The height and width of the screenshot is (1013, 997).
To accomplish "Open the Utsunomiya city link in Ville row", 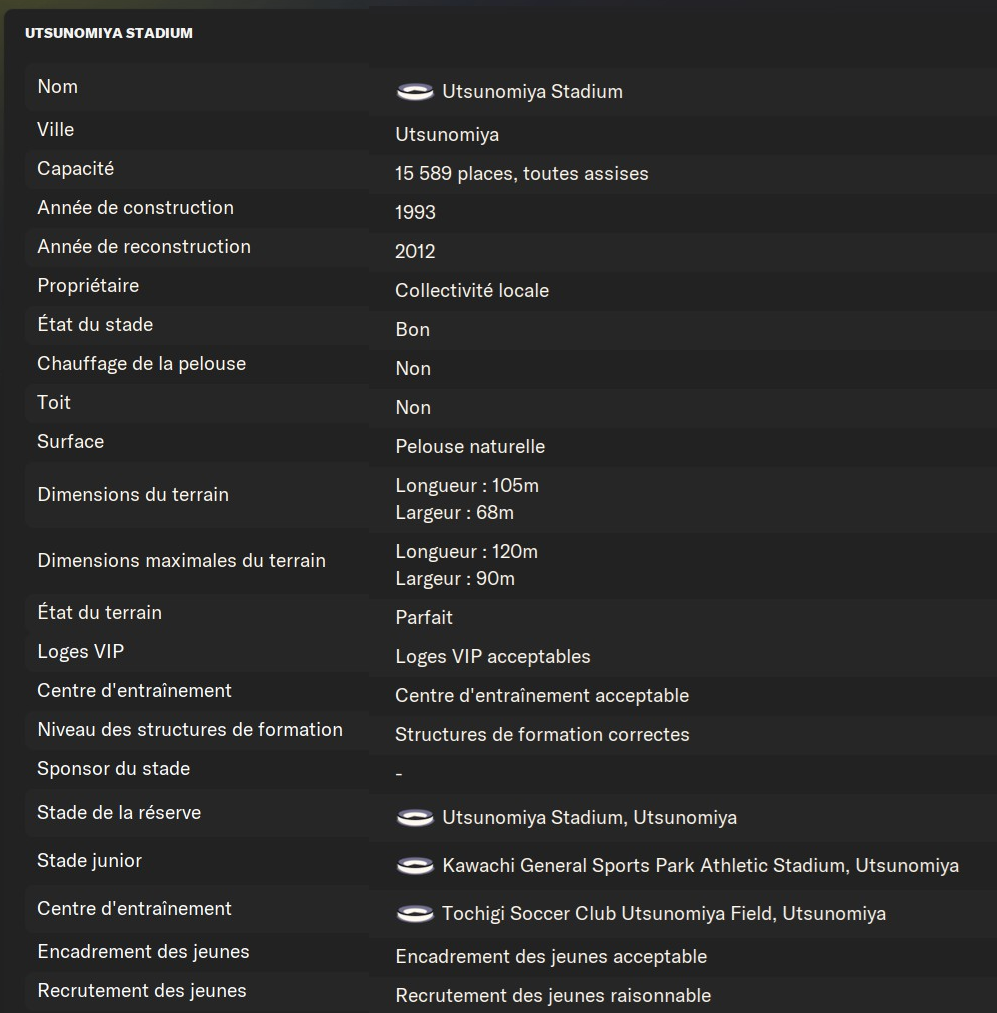I will coord(447,135).
